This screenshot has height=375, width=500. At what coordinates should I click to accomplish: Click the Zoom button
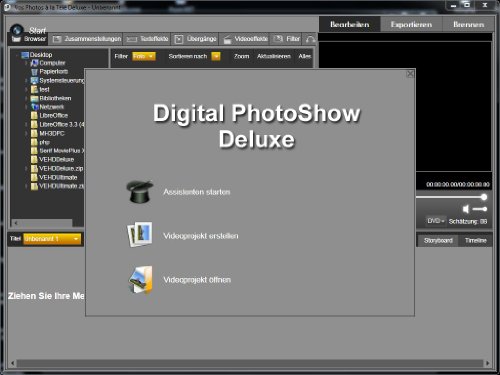pos(241,56)
